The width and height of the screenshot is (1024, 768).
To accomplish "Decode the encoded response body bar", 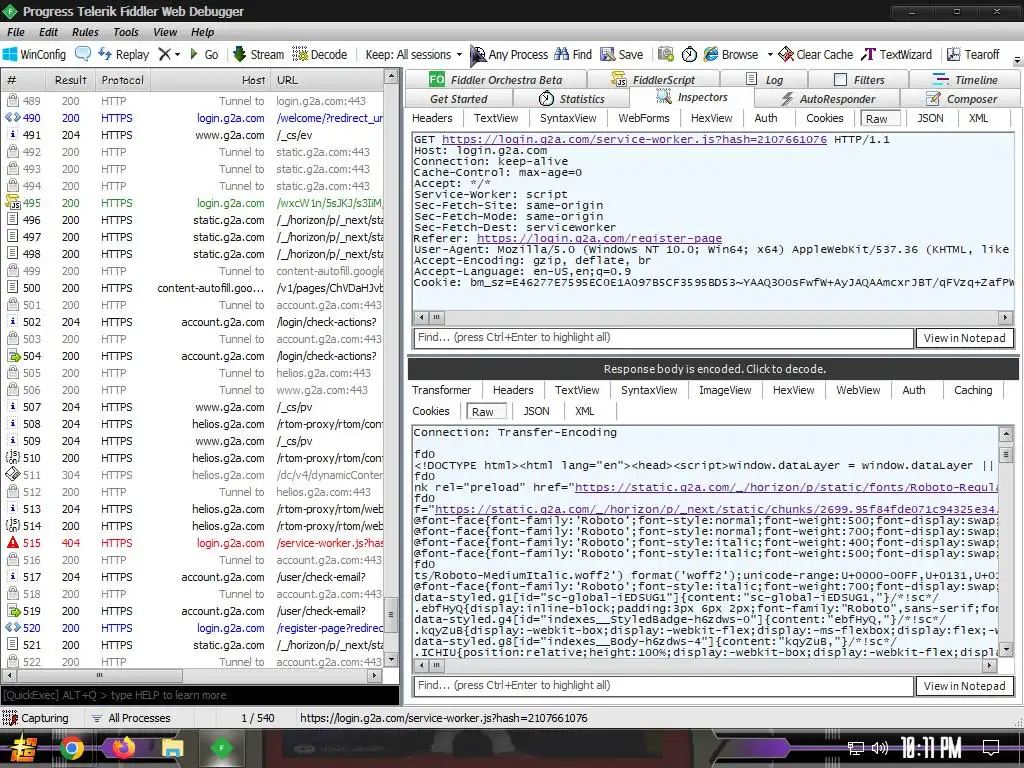I will (713, 369).
